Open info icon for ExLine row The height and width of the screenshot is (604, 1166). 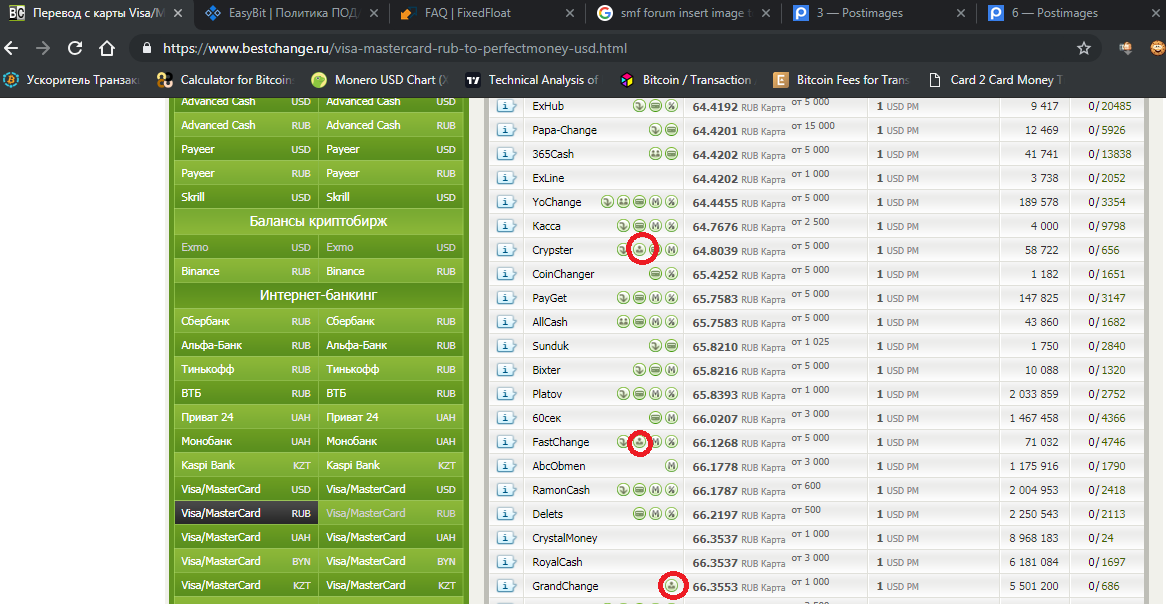point(506,179)
